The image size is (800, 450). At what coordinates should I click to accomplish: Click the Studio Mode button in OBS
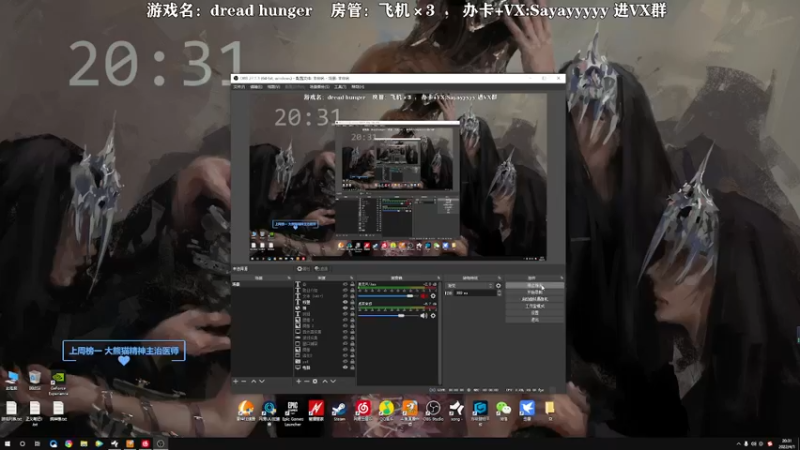pyautogui.click(x=535, y=306)
